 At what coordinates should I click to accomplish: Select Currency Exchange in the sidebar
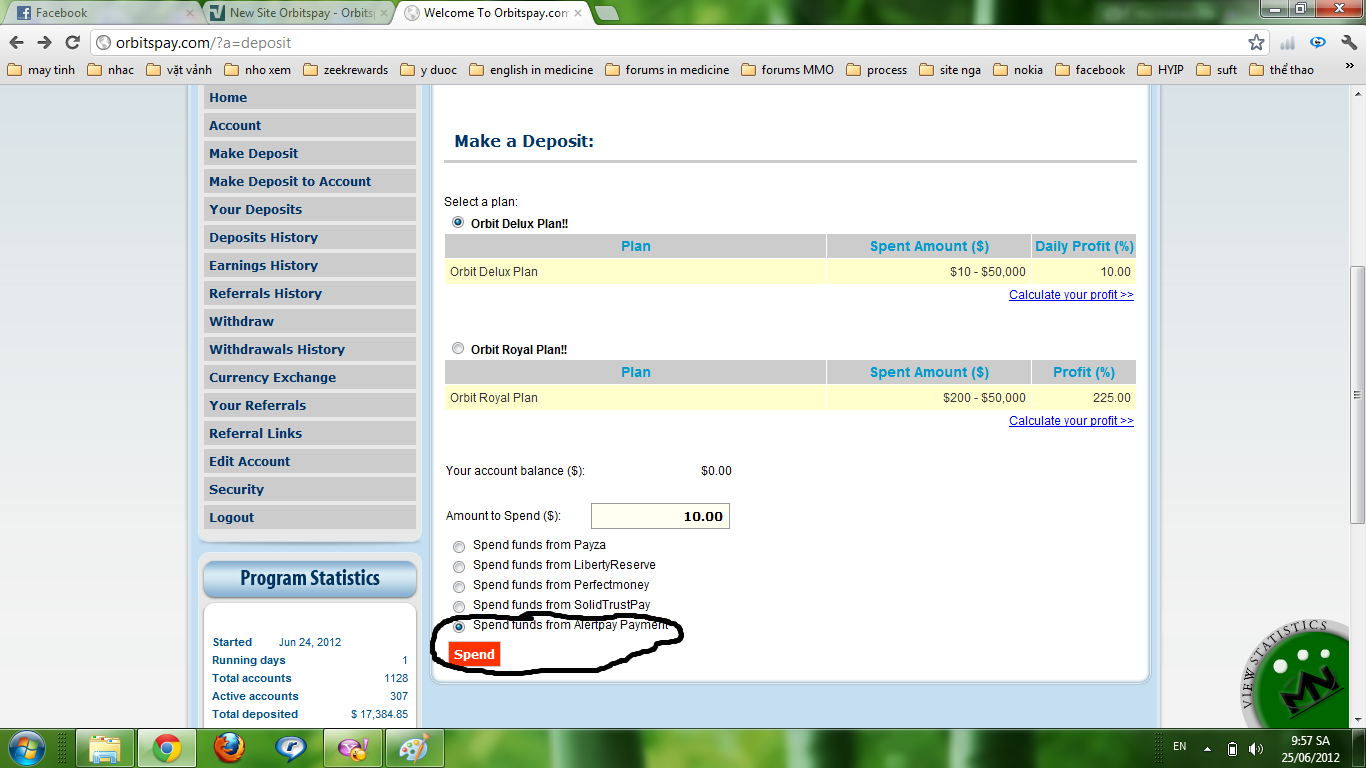point(309,377)
